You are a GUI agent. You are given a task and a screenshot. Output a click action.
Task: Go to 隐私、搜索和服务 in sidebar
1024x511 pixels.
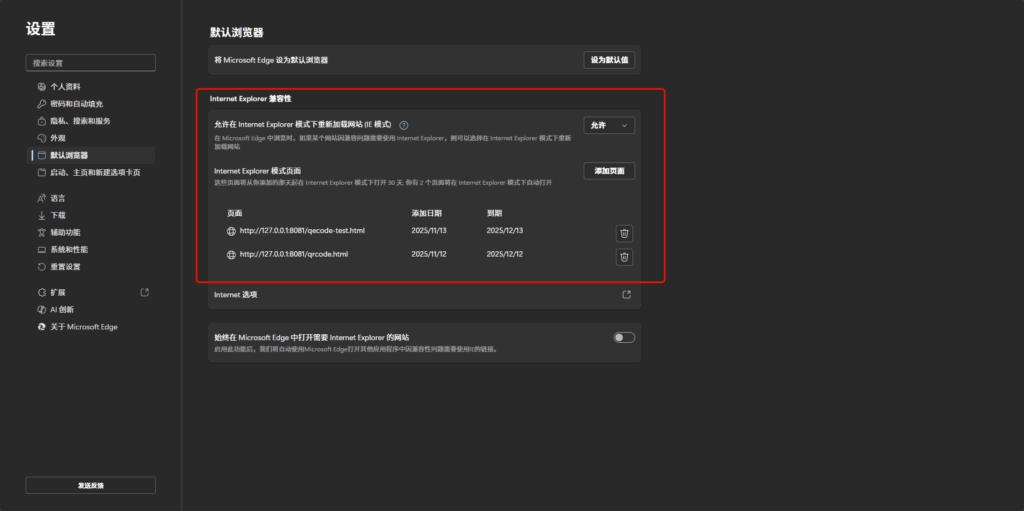coord(80,121)
